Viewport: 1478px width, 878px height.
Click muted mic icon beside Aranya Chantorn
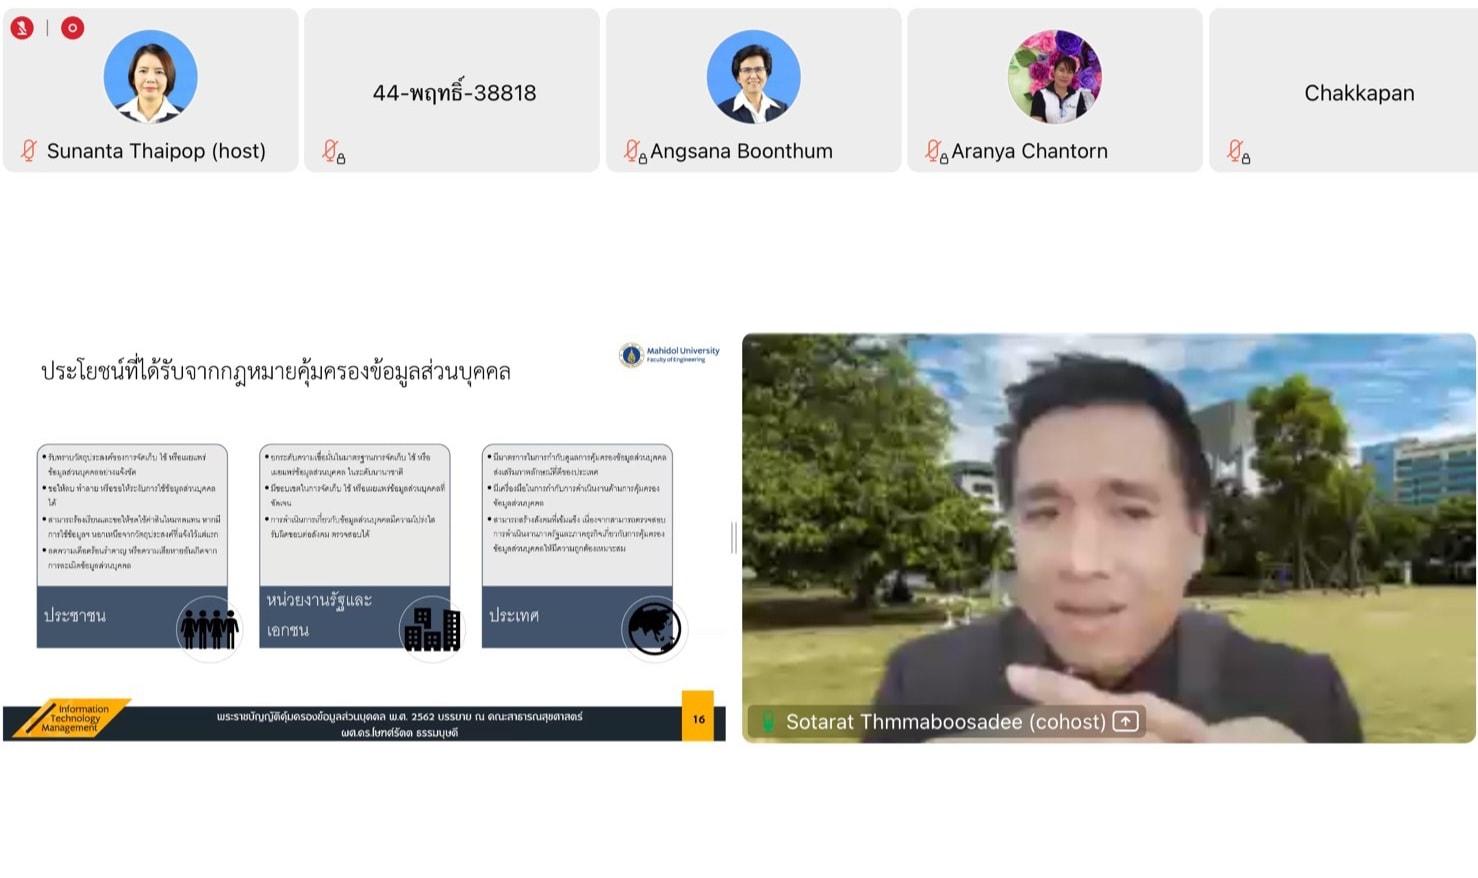(x=936, y=151)
